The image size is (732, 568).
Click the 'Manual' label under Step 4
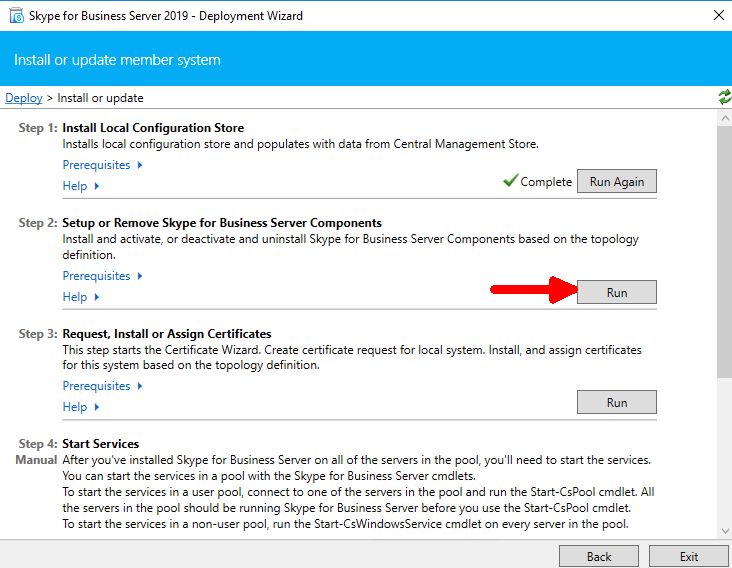point(36,460)
